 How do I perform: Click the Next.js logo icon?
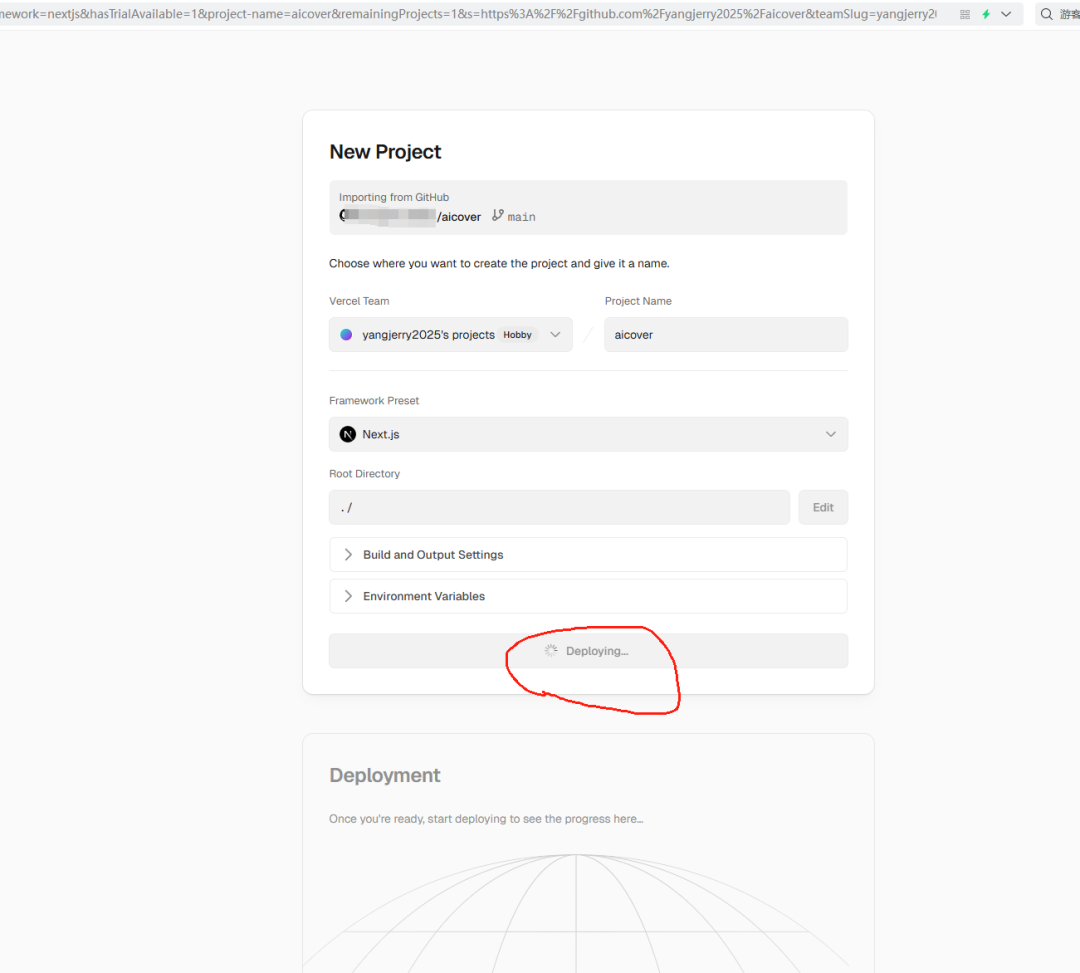(x=348, y=434)
